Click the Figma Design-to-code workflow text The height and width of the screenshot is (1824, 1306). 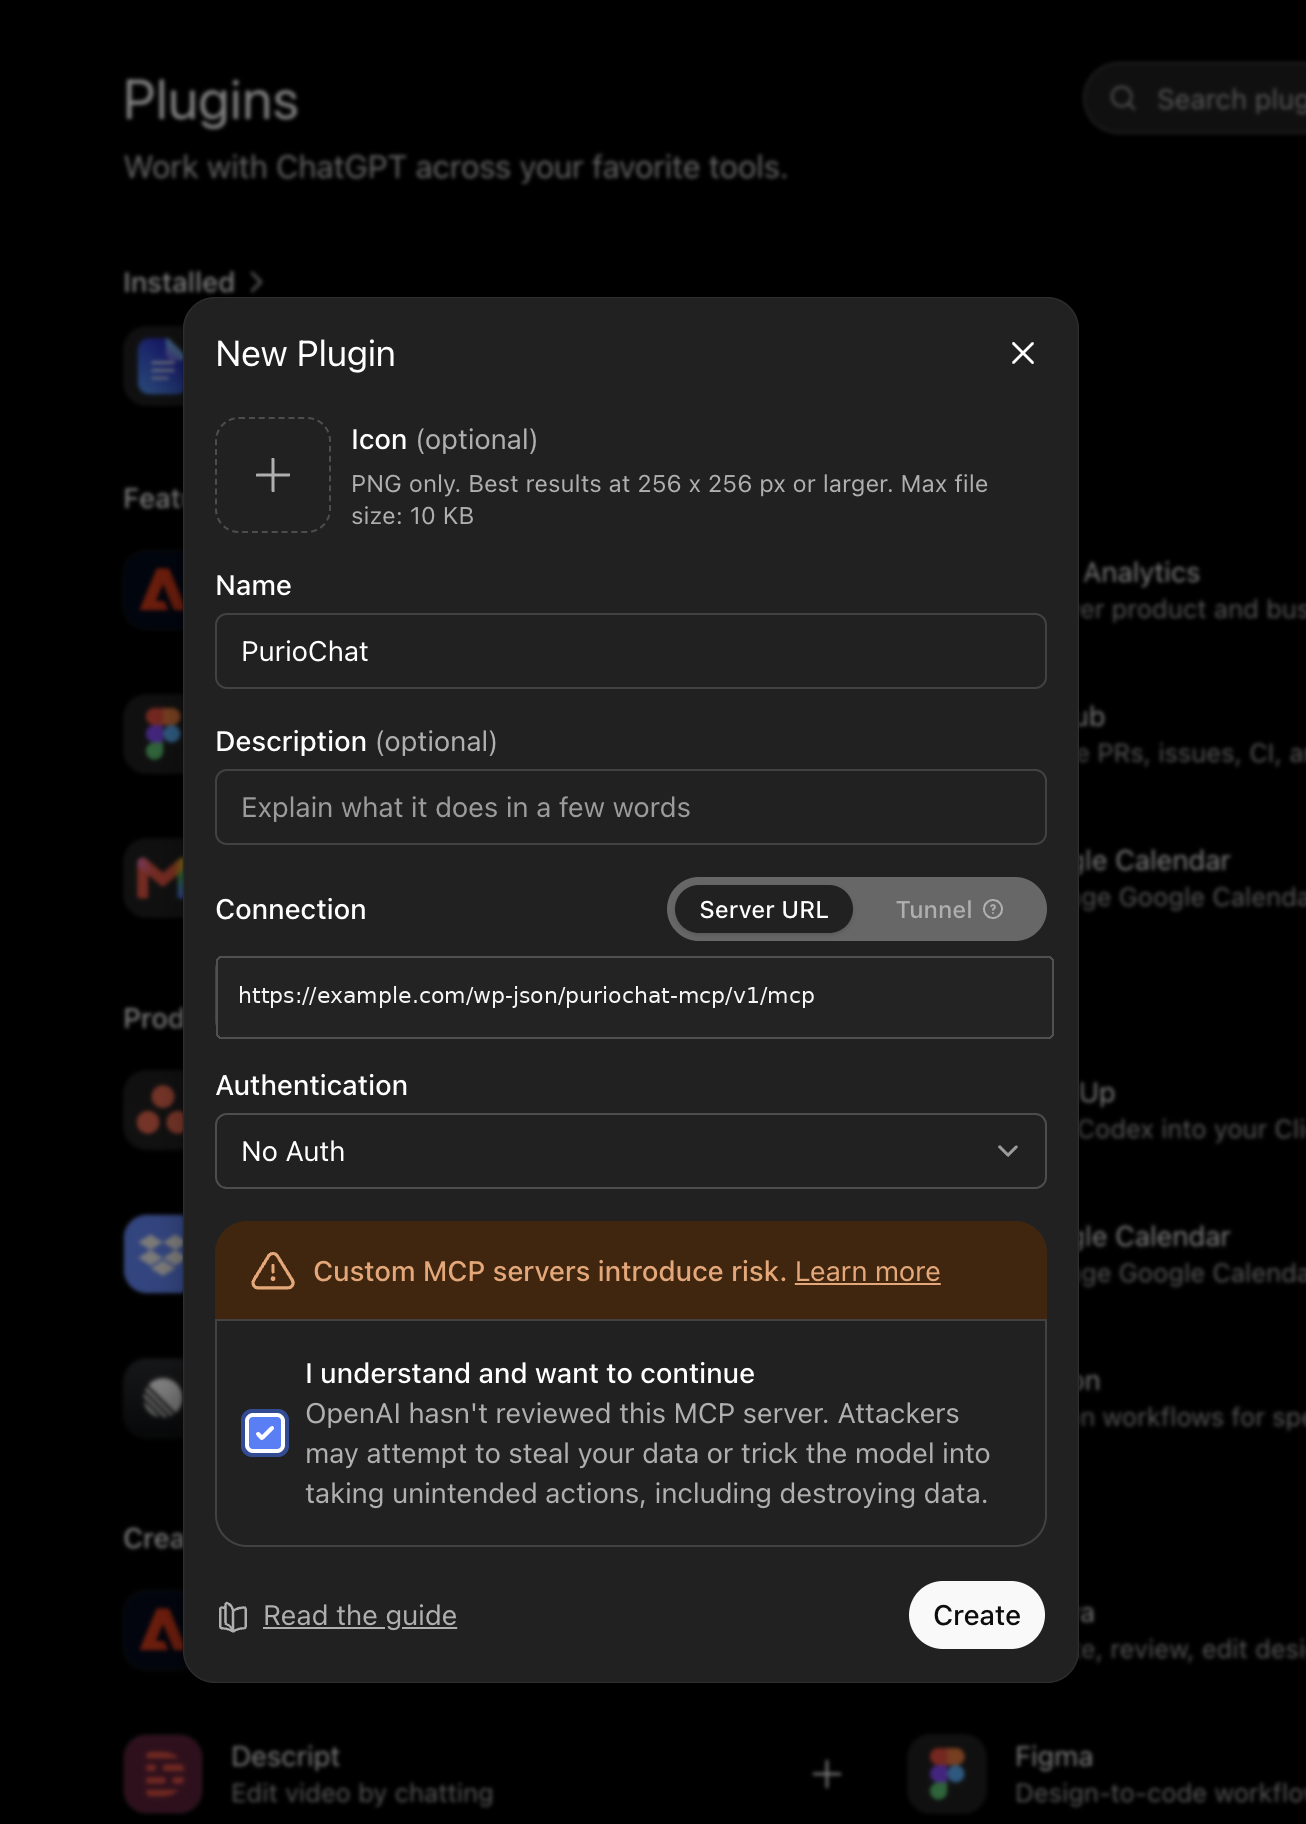1160,1793
